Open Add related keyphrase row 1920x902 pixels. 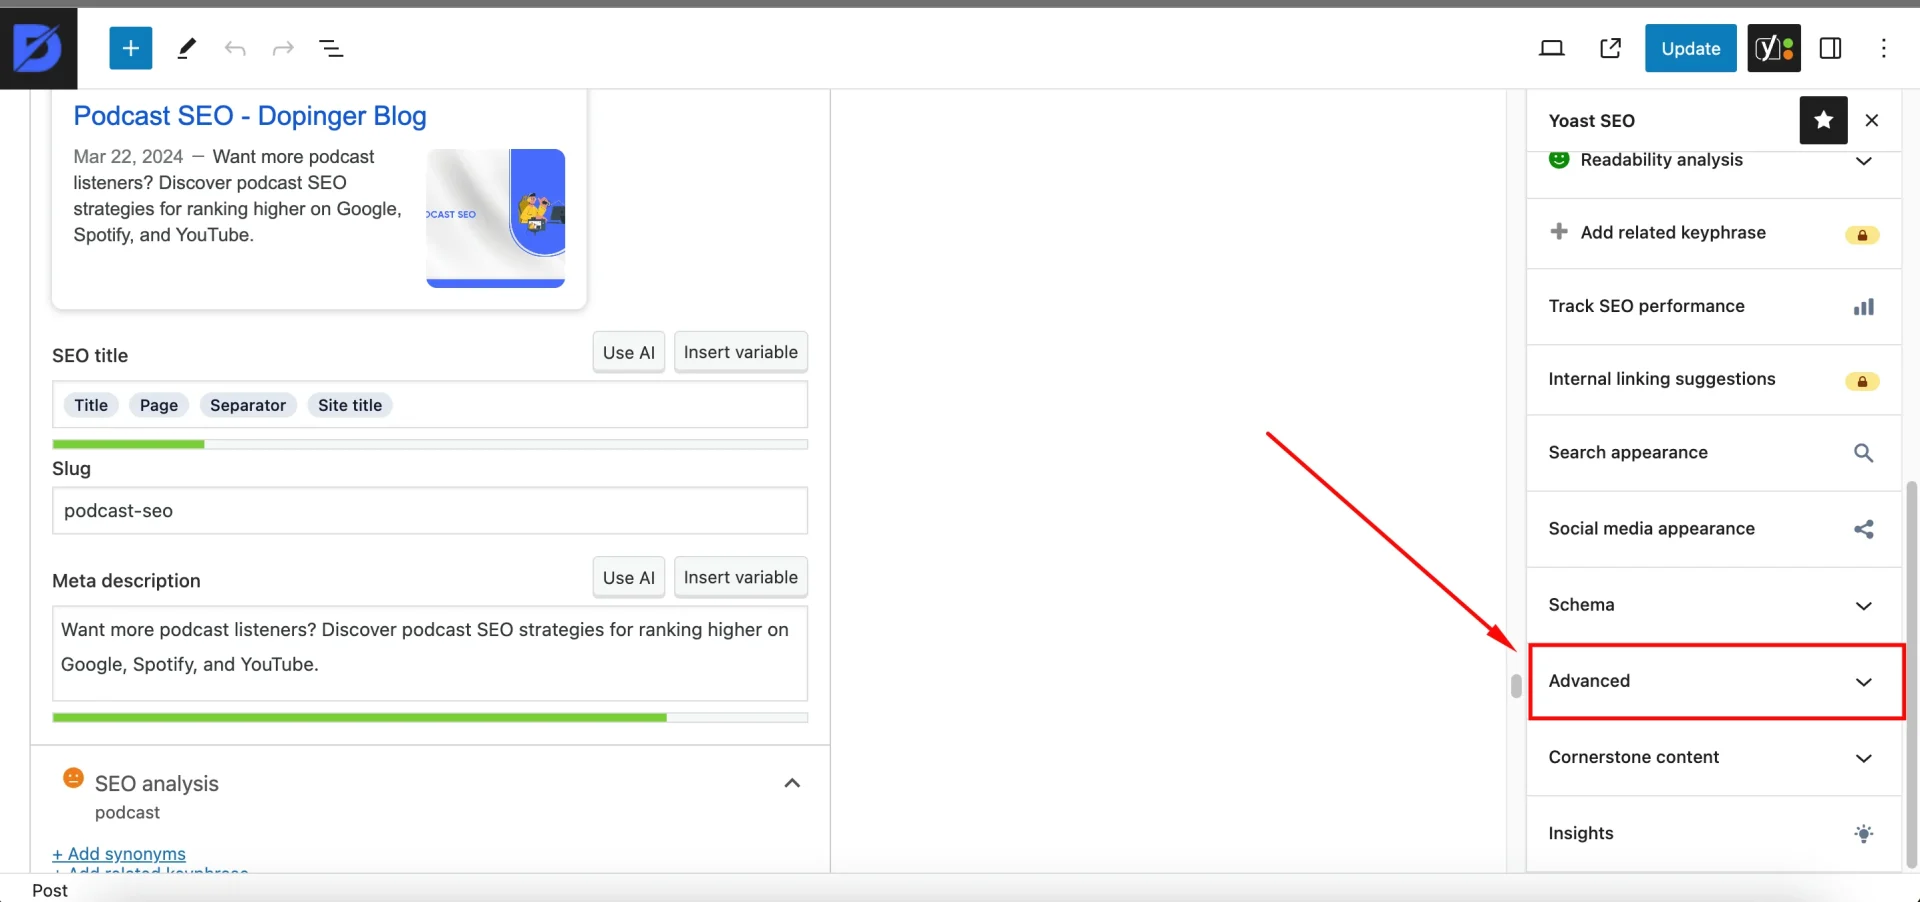click(1713, 233)
